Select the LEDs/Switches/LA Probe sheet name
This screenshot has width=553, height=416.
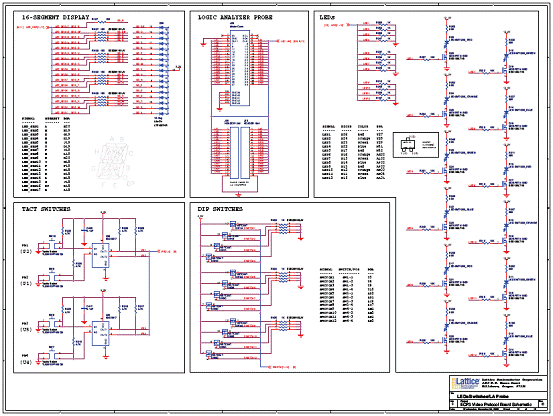(x=483, y=396)
